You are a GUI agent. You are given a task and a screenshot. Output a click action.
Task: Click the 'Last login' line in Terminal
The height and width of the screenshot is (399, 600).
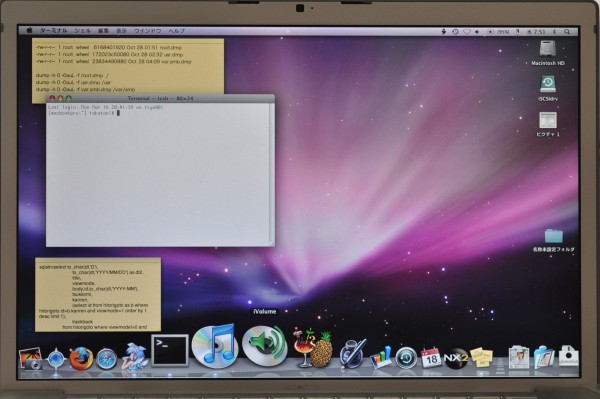pos(106,107)
